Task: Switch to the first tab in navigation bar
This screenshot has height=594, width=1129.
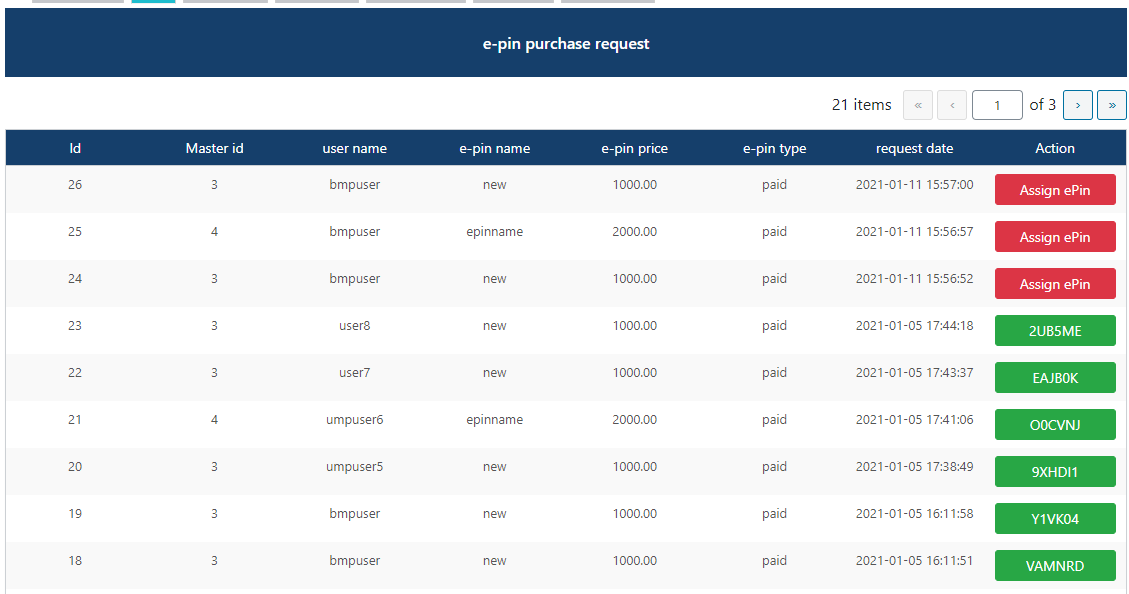Action: (77, 2)
